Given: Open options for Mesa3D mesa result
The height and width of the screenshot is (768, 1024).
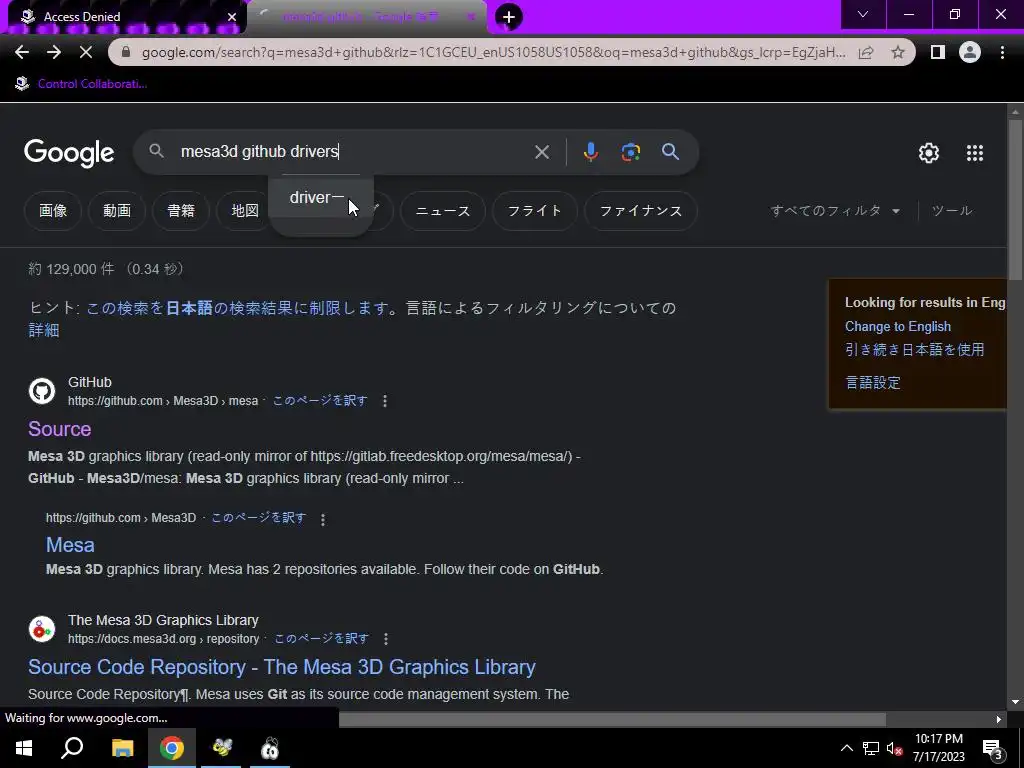Looking at the screenshot, I should 385,401.
